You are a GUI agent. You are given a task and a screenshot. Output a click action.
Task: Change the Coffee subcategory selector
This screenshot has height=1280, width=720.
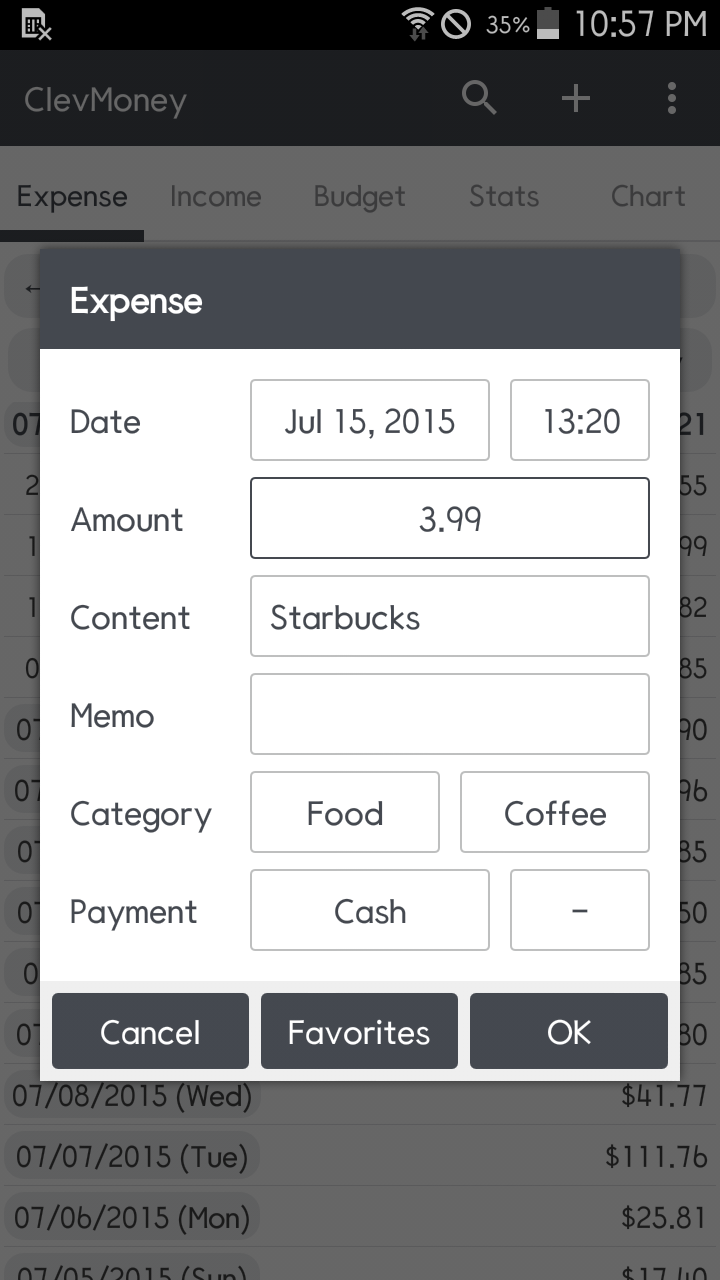555,812
